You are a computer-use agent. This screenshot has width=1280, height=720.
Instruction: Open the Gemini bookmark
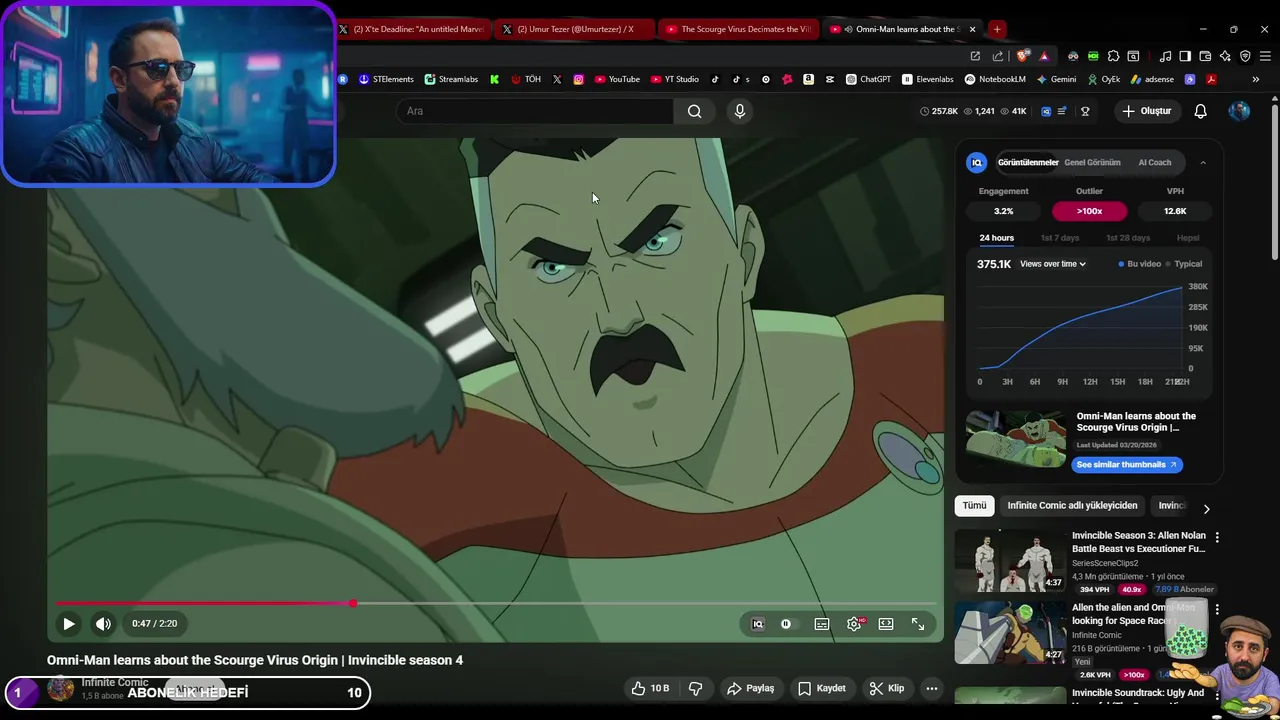(x=1056, y=79)
